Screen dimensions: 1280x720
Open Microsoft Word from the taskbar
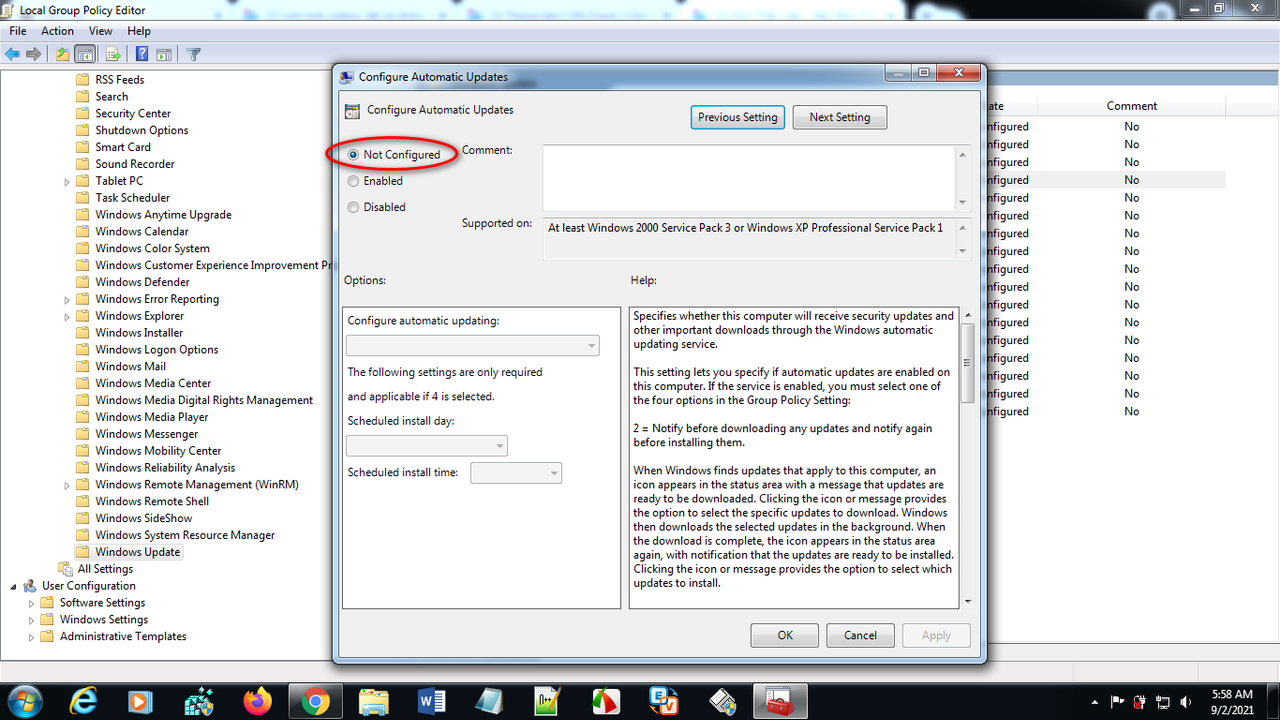[431, 701]
